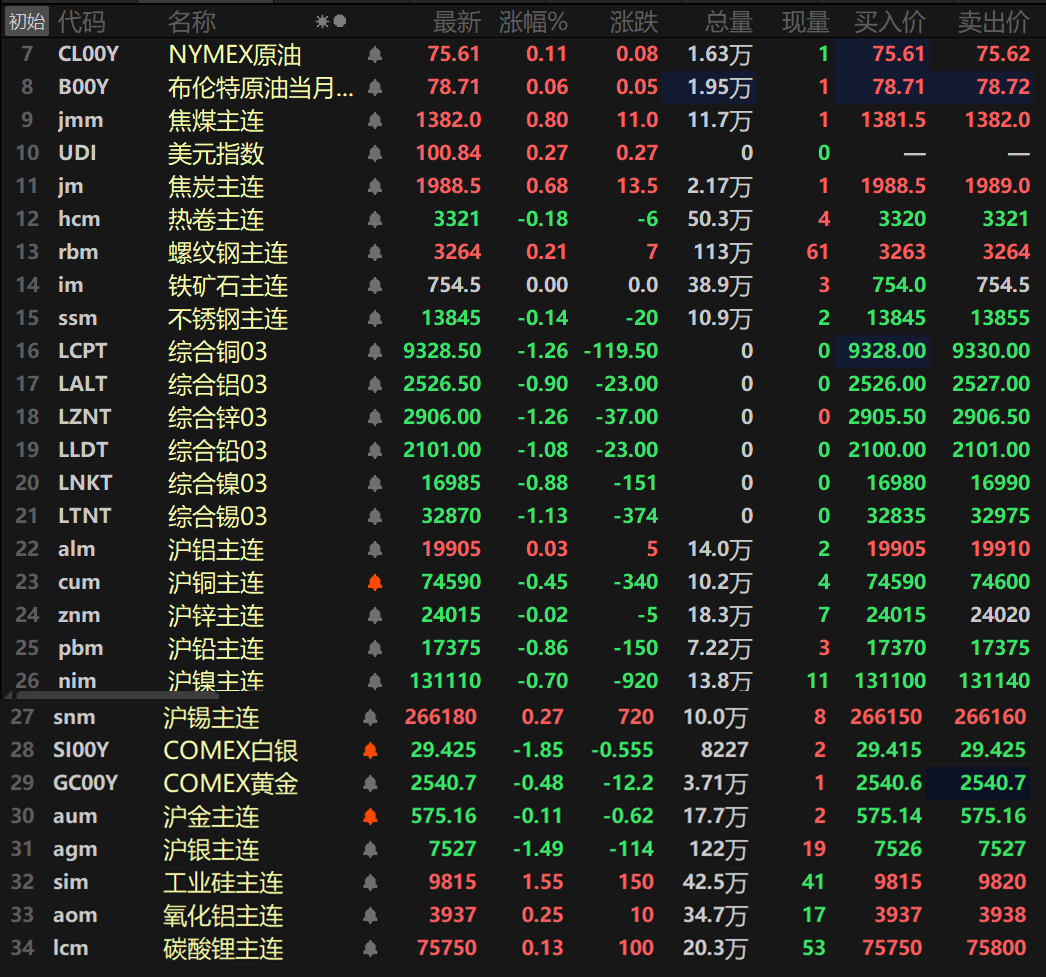Click the bell beside 螺纹钢主连
The height and width of the screenshot is (977, 1046).
pos(375,252)
